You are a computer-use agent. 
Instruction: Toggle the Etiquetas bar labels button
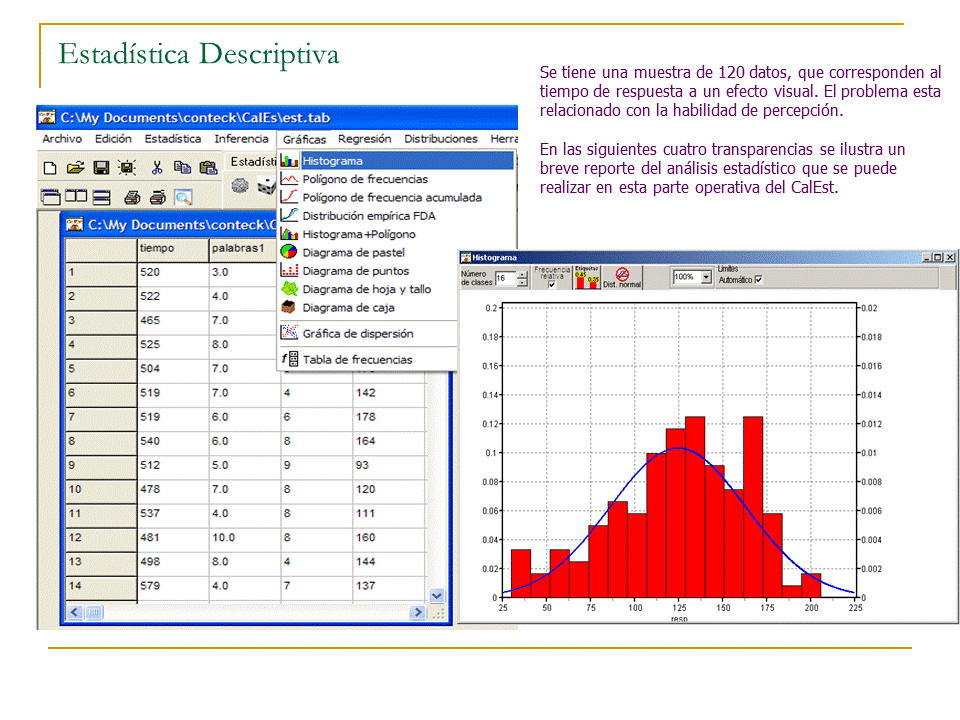pyautogui.click(x=586, y=277)
